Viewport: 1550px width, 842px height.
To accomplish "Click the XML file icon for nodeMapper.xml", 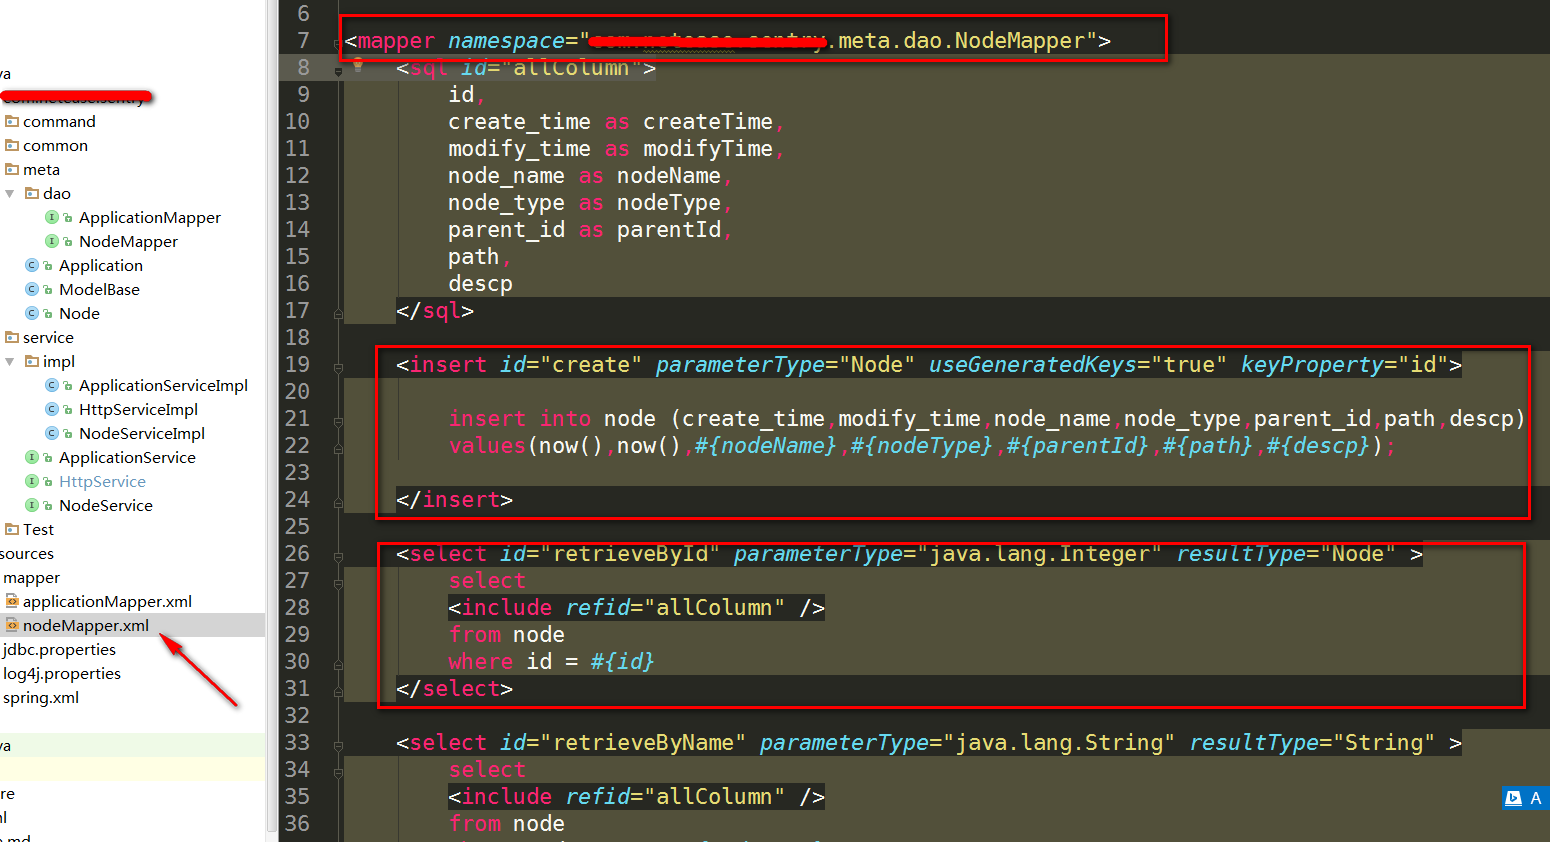I will click(x=12, y=625).
